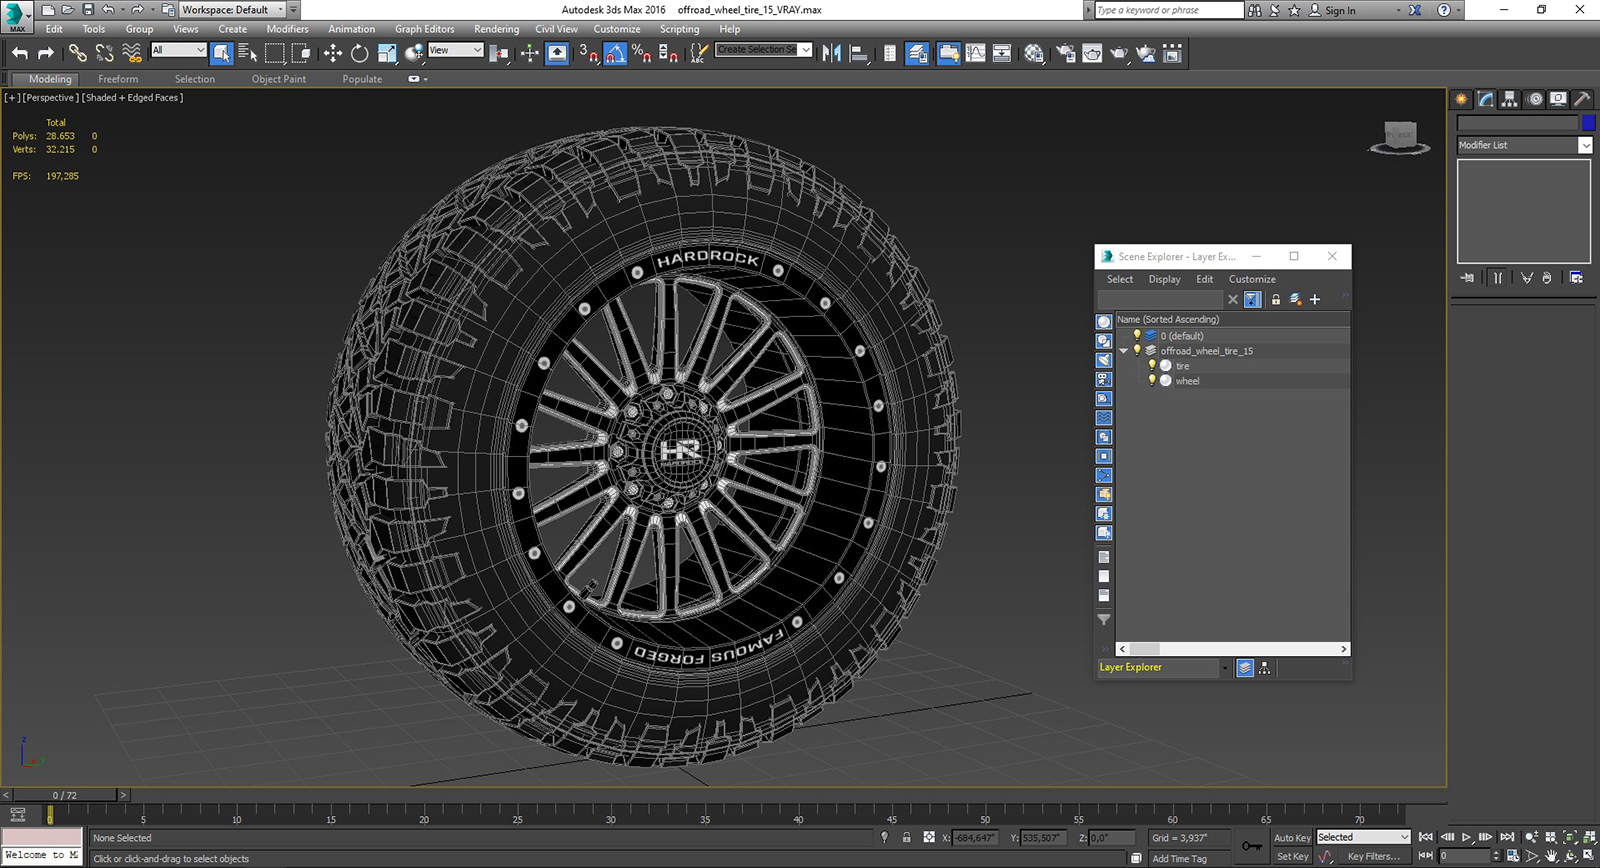Open the Graph Editors menu

click(x=424, y=29)
